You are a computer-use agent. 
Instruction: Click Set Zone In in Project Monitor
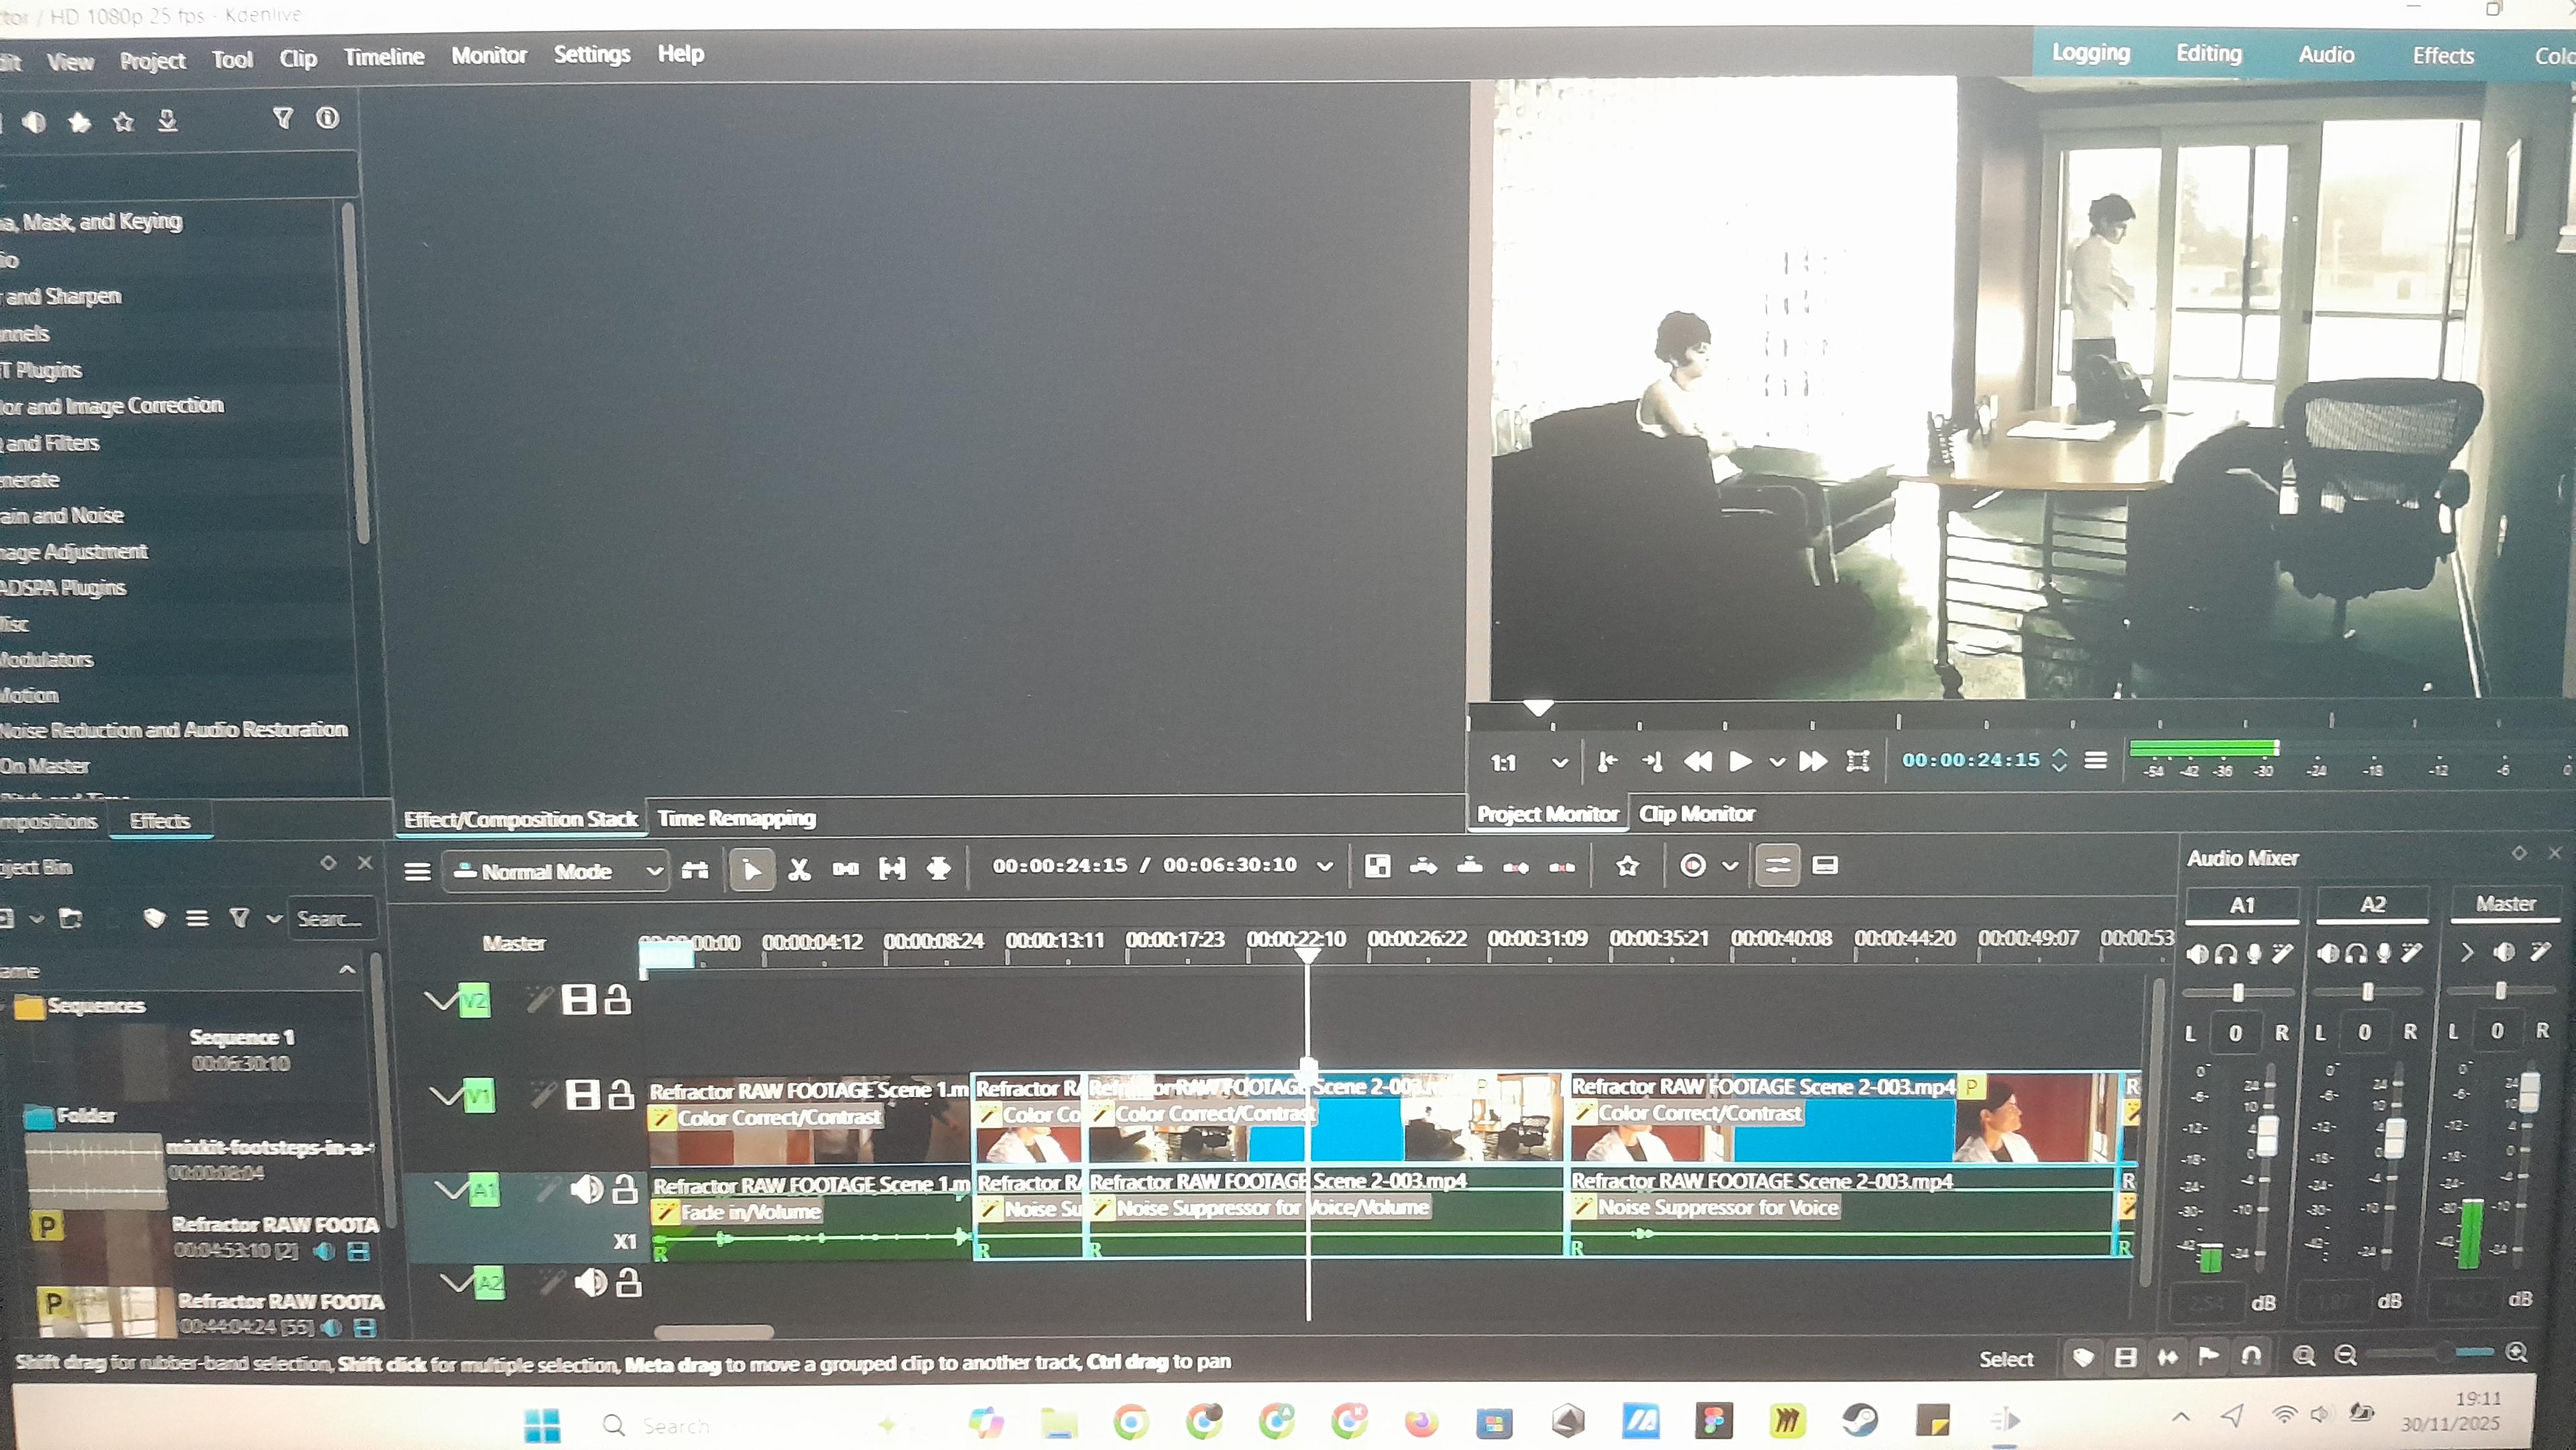[1607, 762]
